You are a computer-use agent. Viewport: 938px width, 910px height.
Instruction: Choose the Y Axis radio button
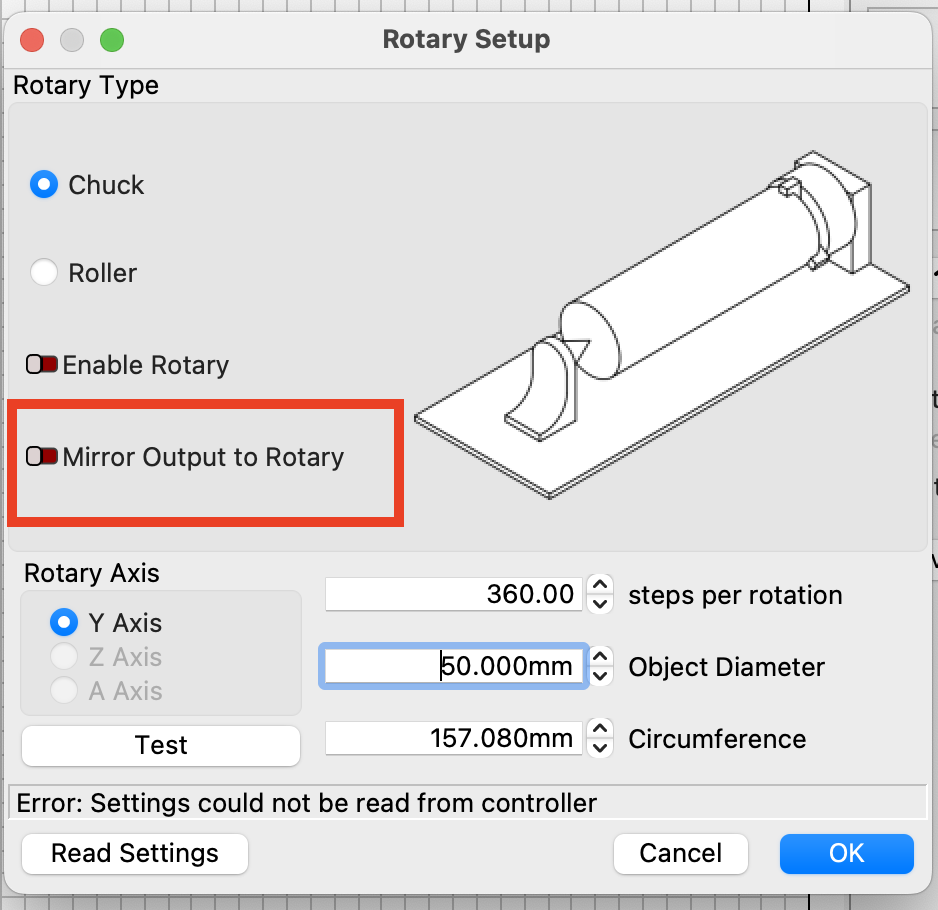click(x=64, y=622)
